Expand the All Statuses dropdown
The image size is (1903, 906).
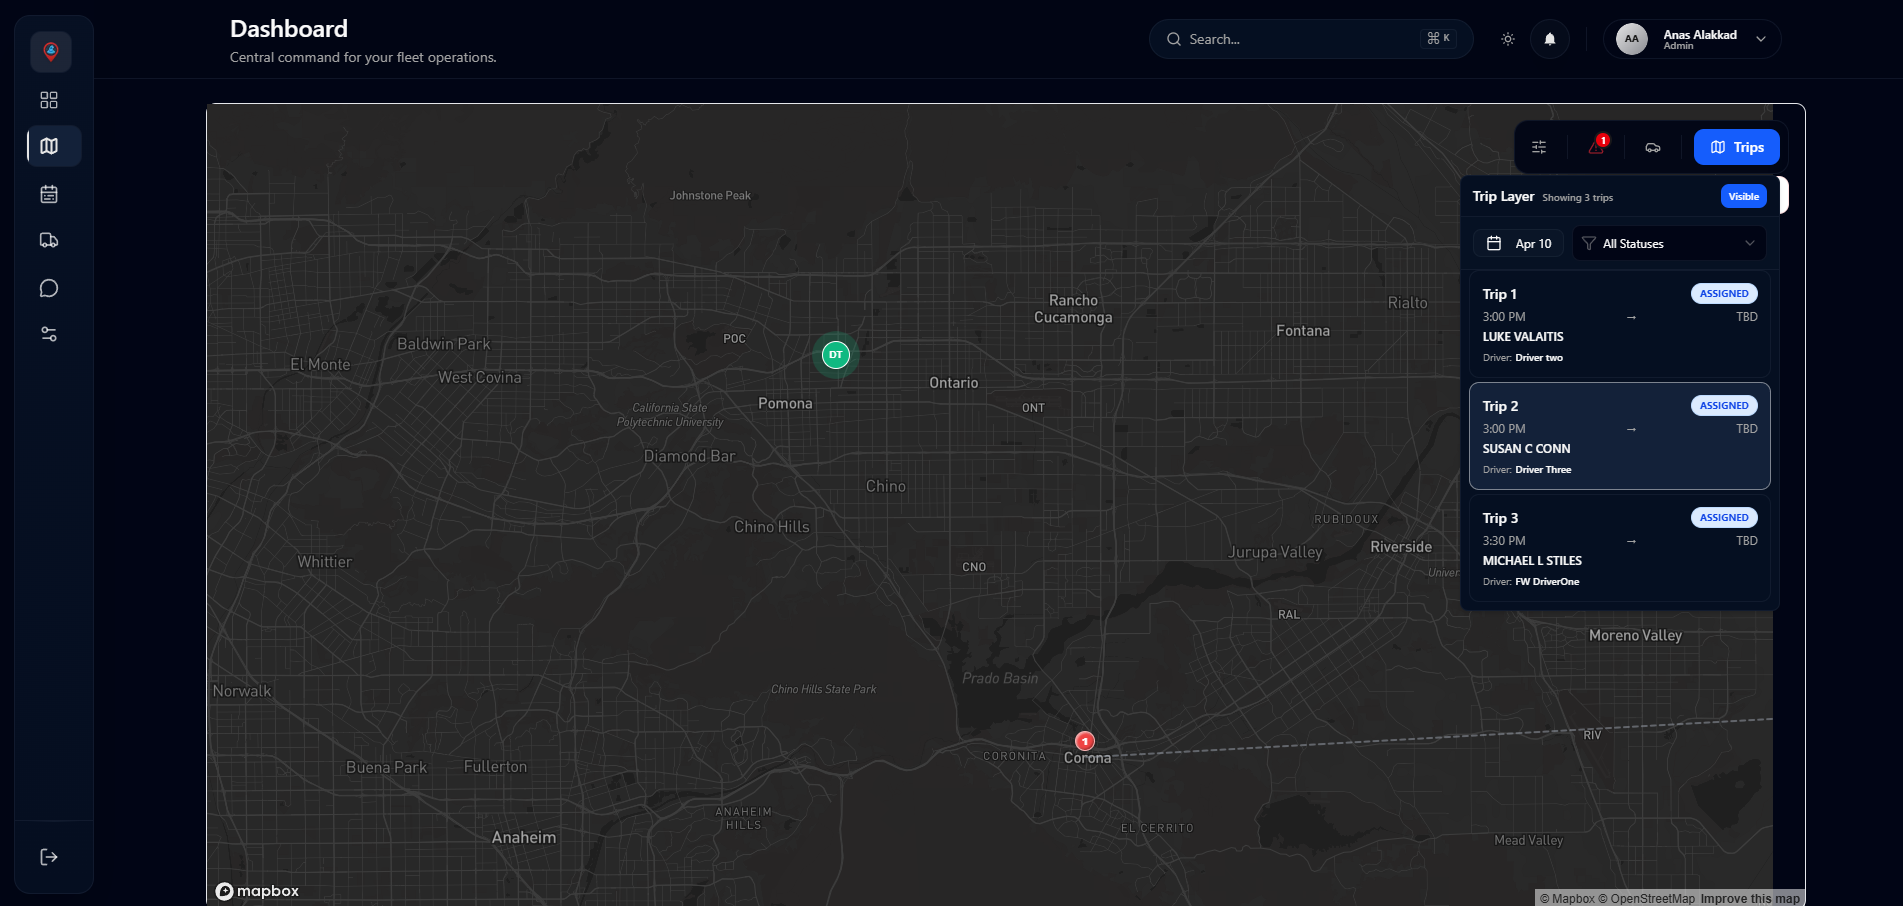pyautogui.click(x=1668, y=243)
